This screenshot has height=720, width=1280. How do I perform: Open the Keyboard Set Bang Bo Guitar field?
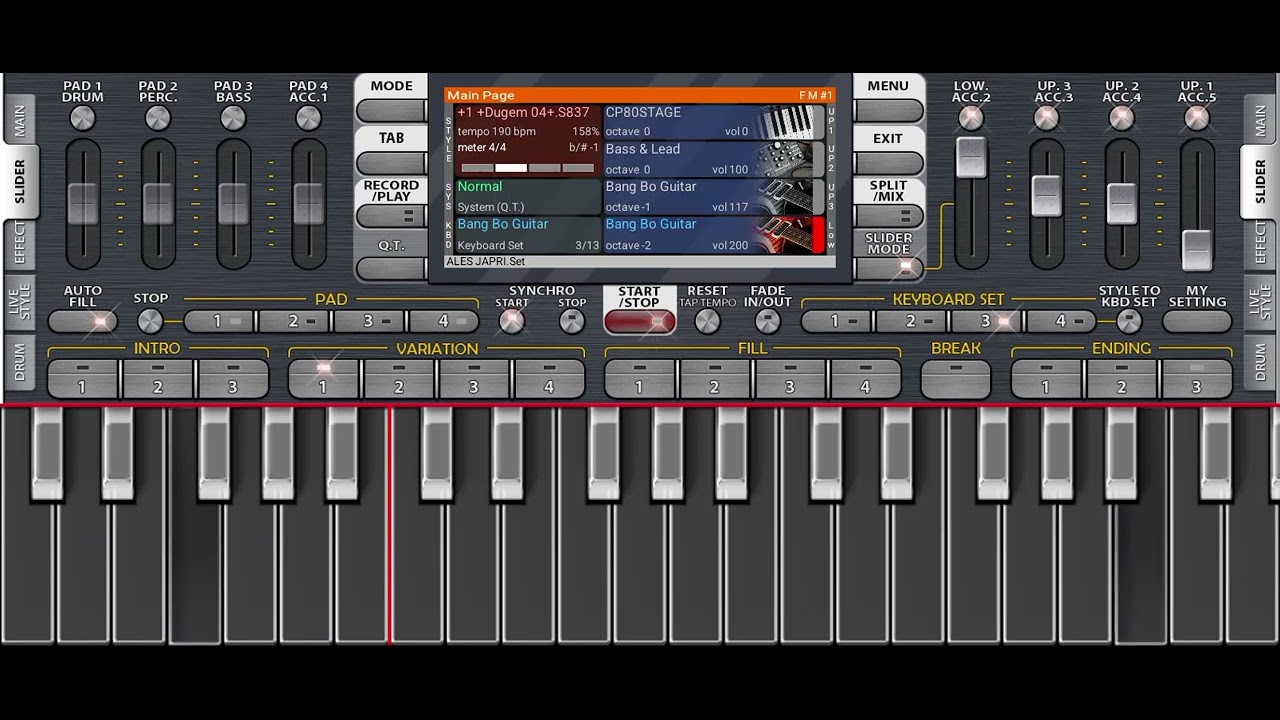528,234
